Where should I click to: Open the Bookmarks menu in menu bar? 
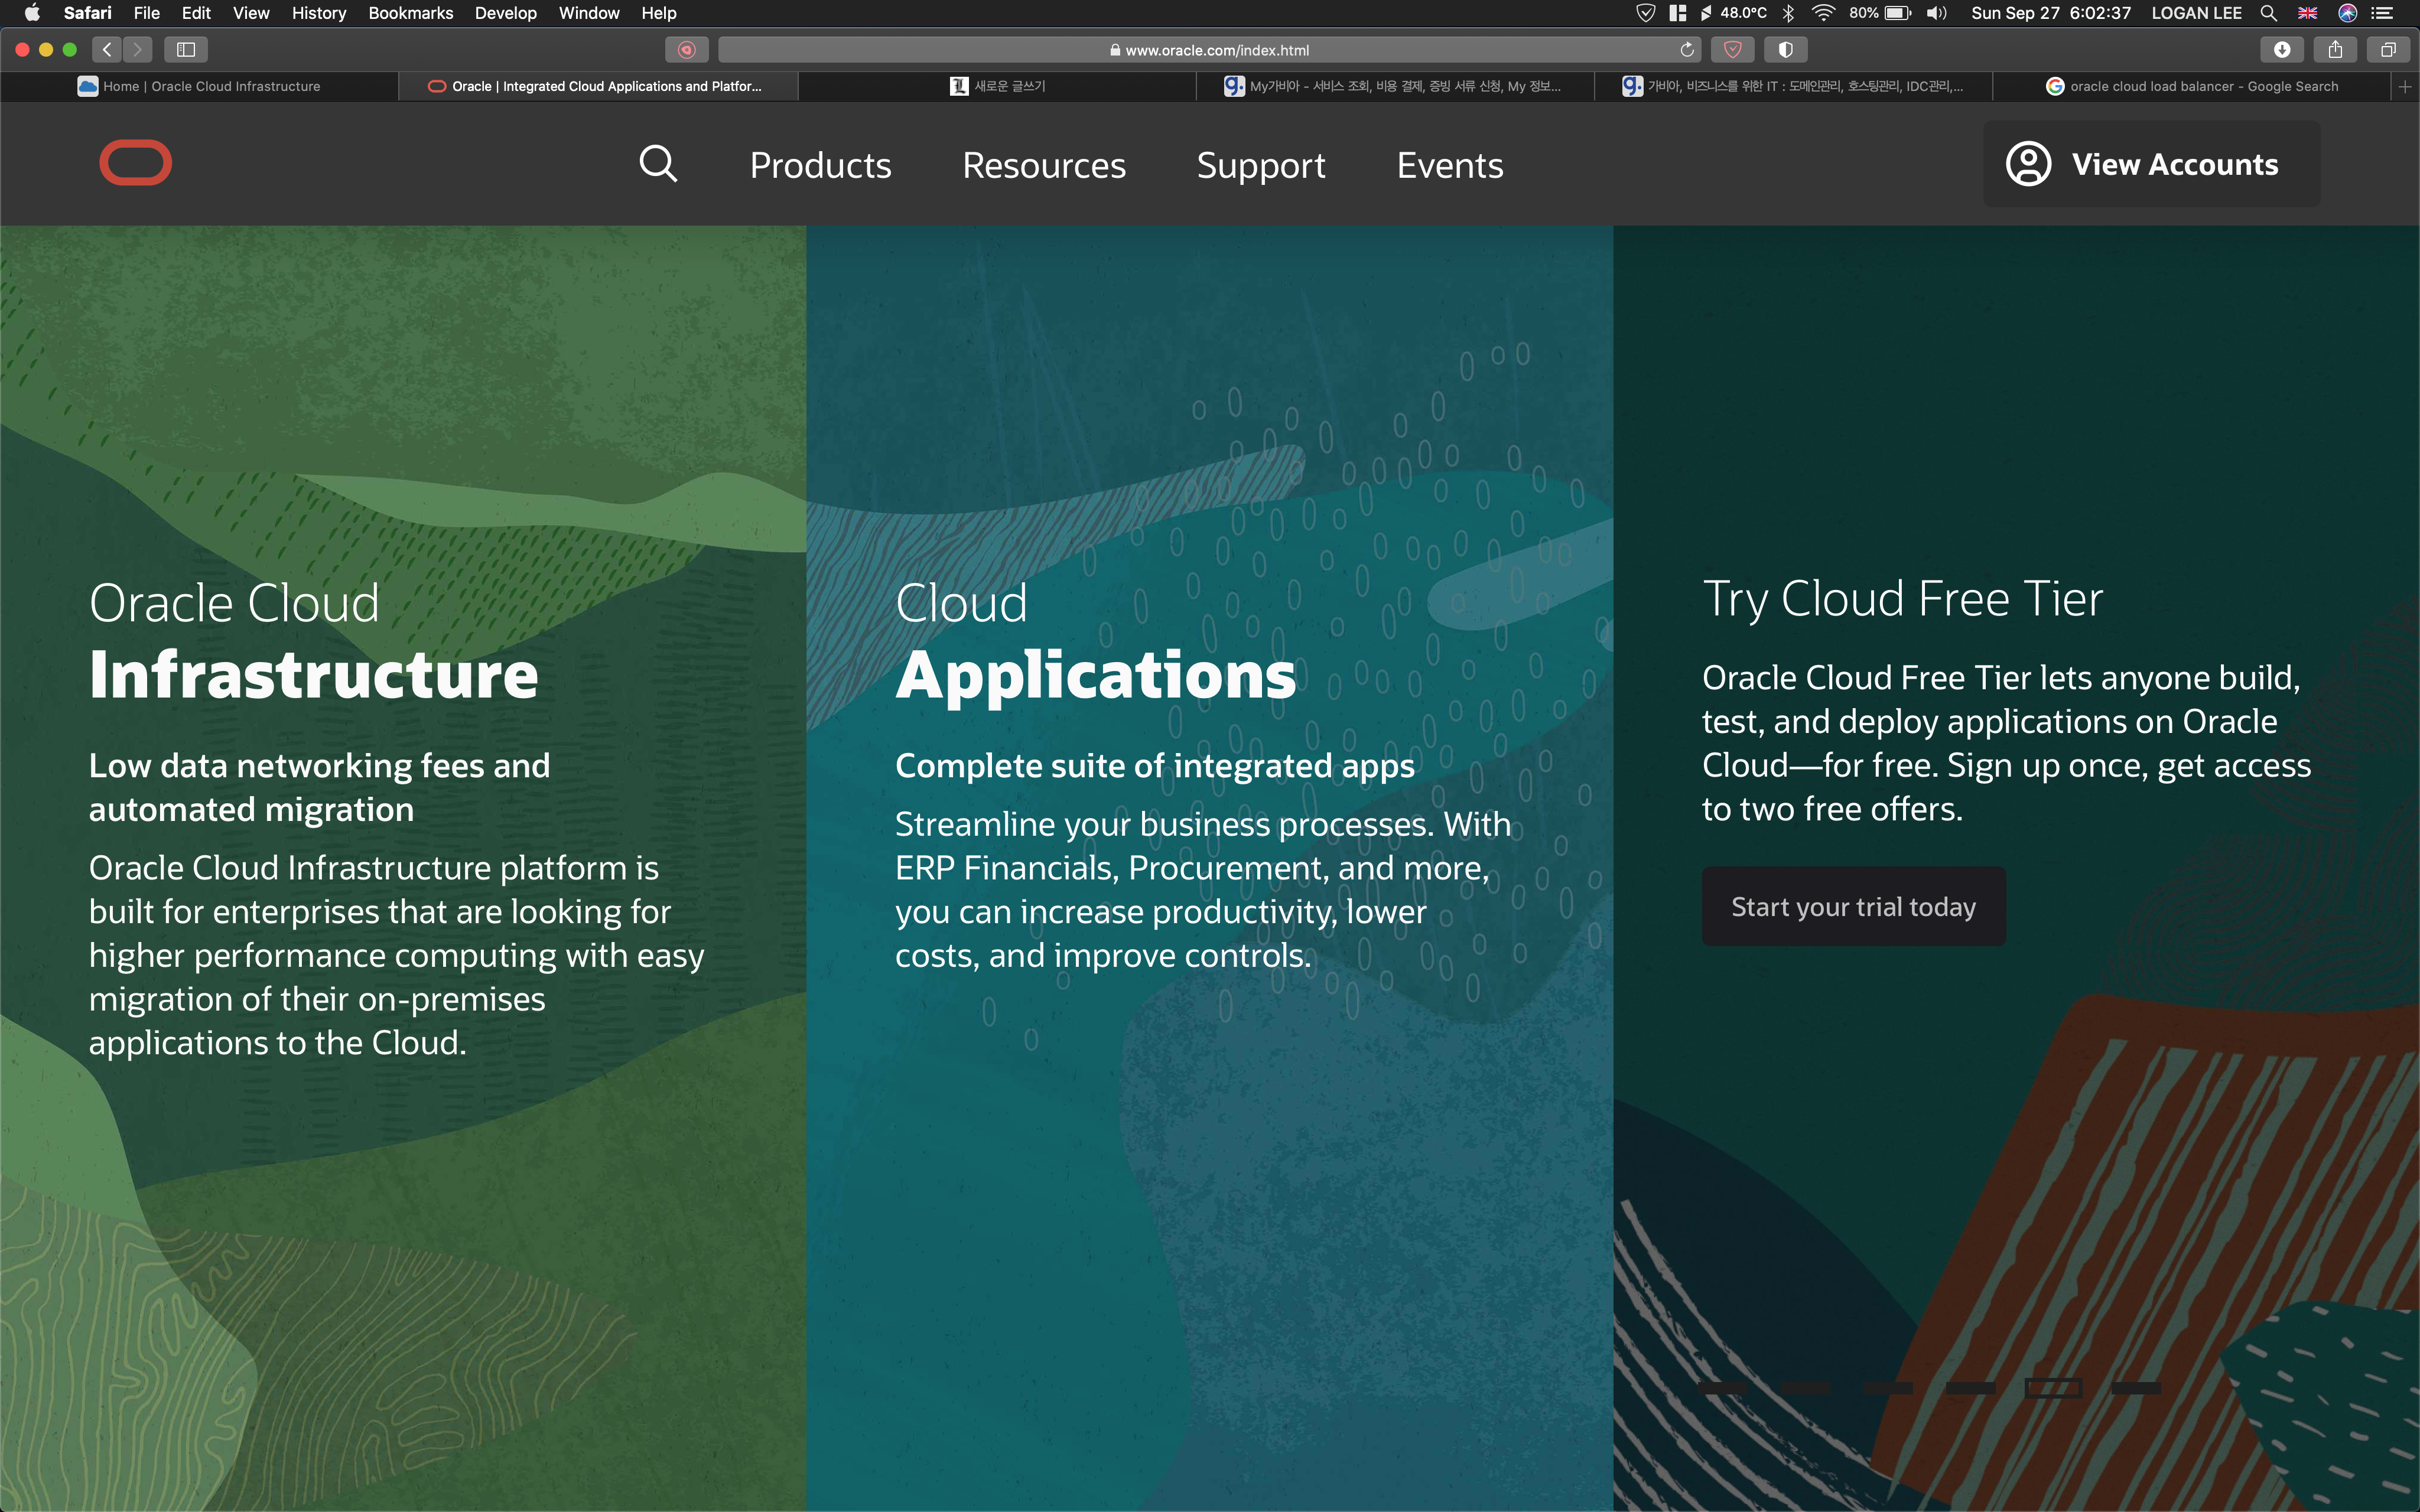tap(410, 13)
